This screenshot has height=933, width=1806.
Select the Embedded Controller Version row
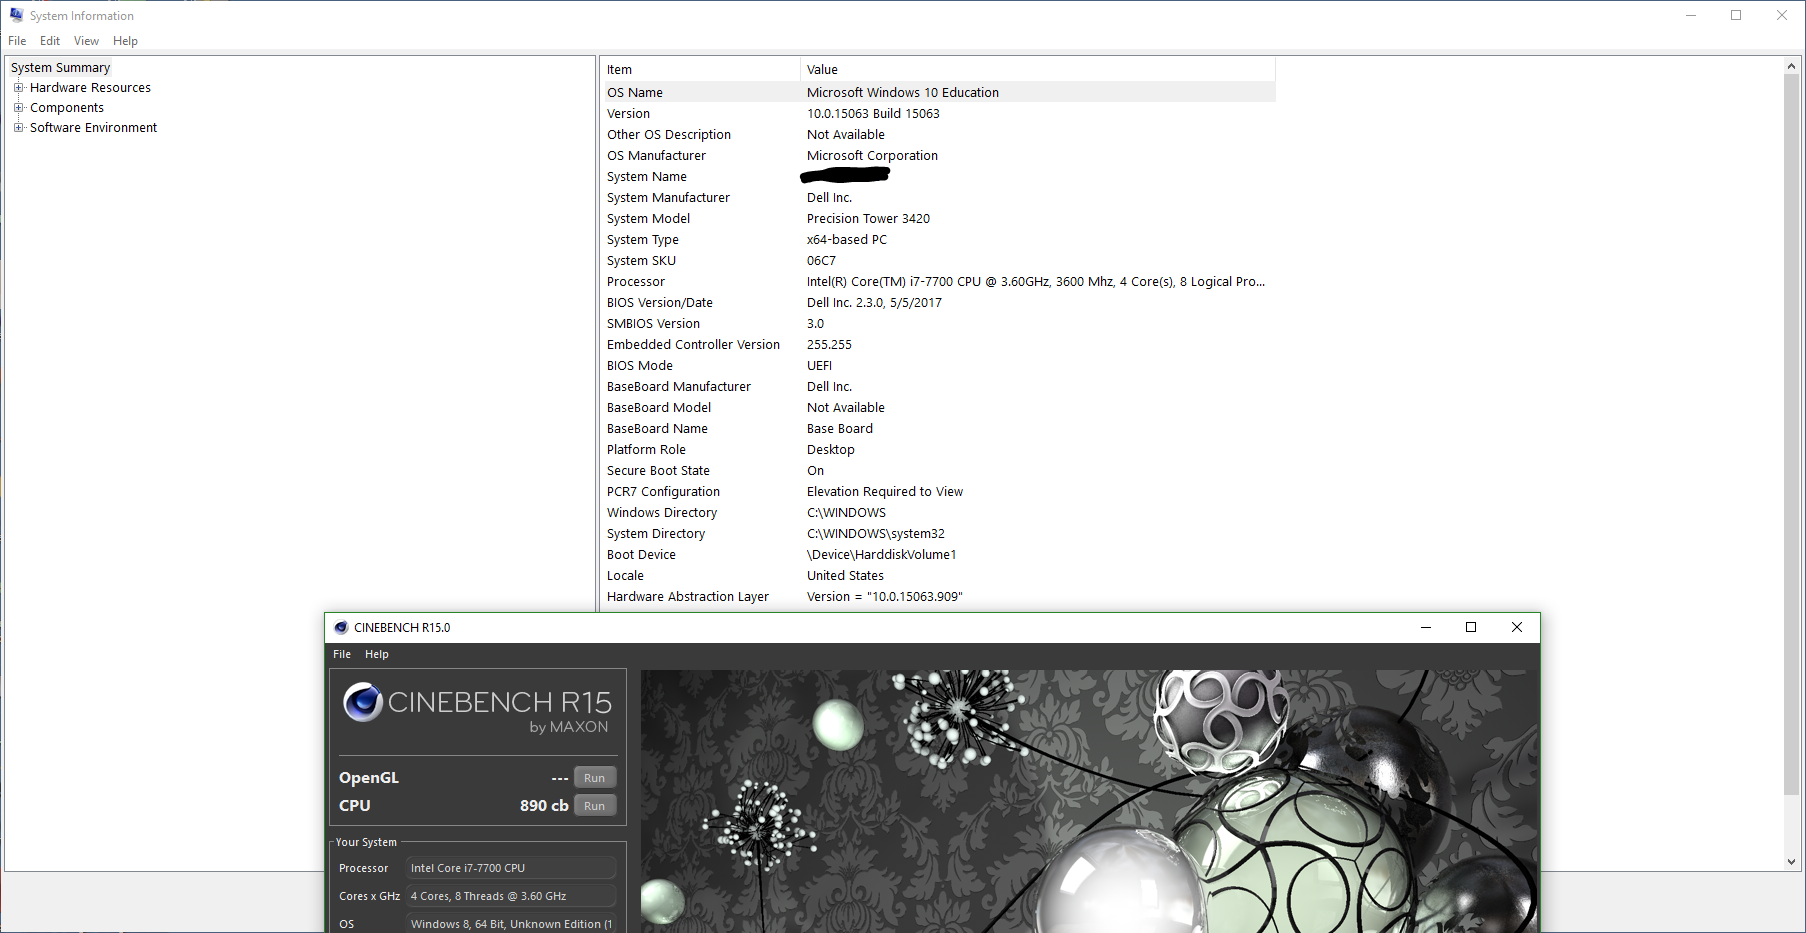click(938, 345)
